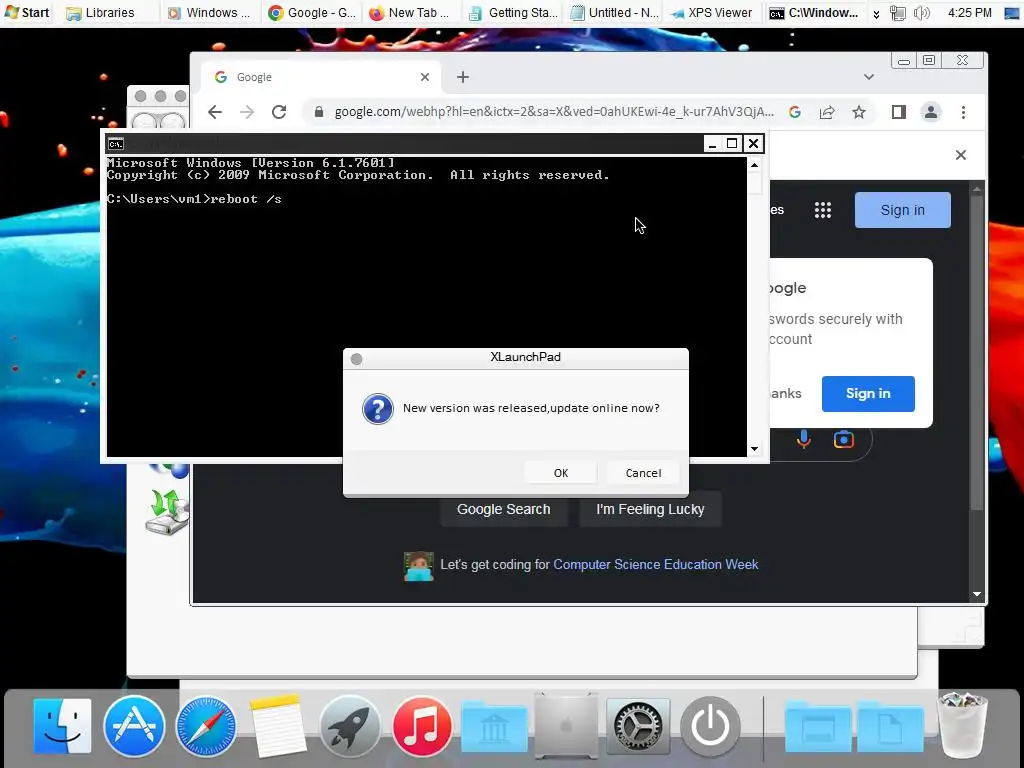Launch App Store from the dock
The image size is (1024, 768).
pyautogui.click(x=134, y=726)
